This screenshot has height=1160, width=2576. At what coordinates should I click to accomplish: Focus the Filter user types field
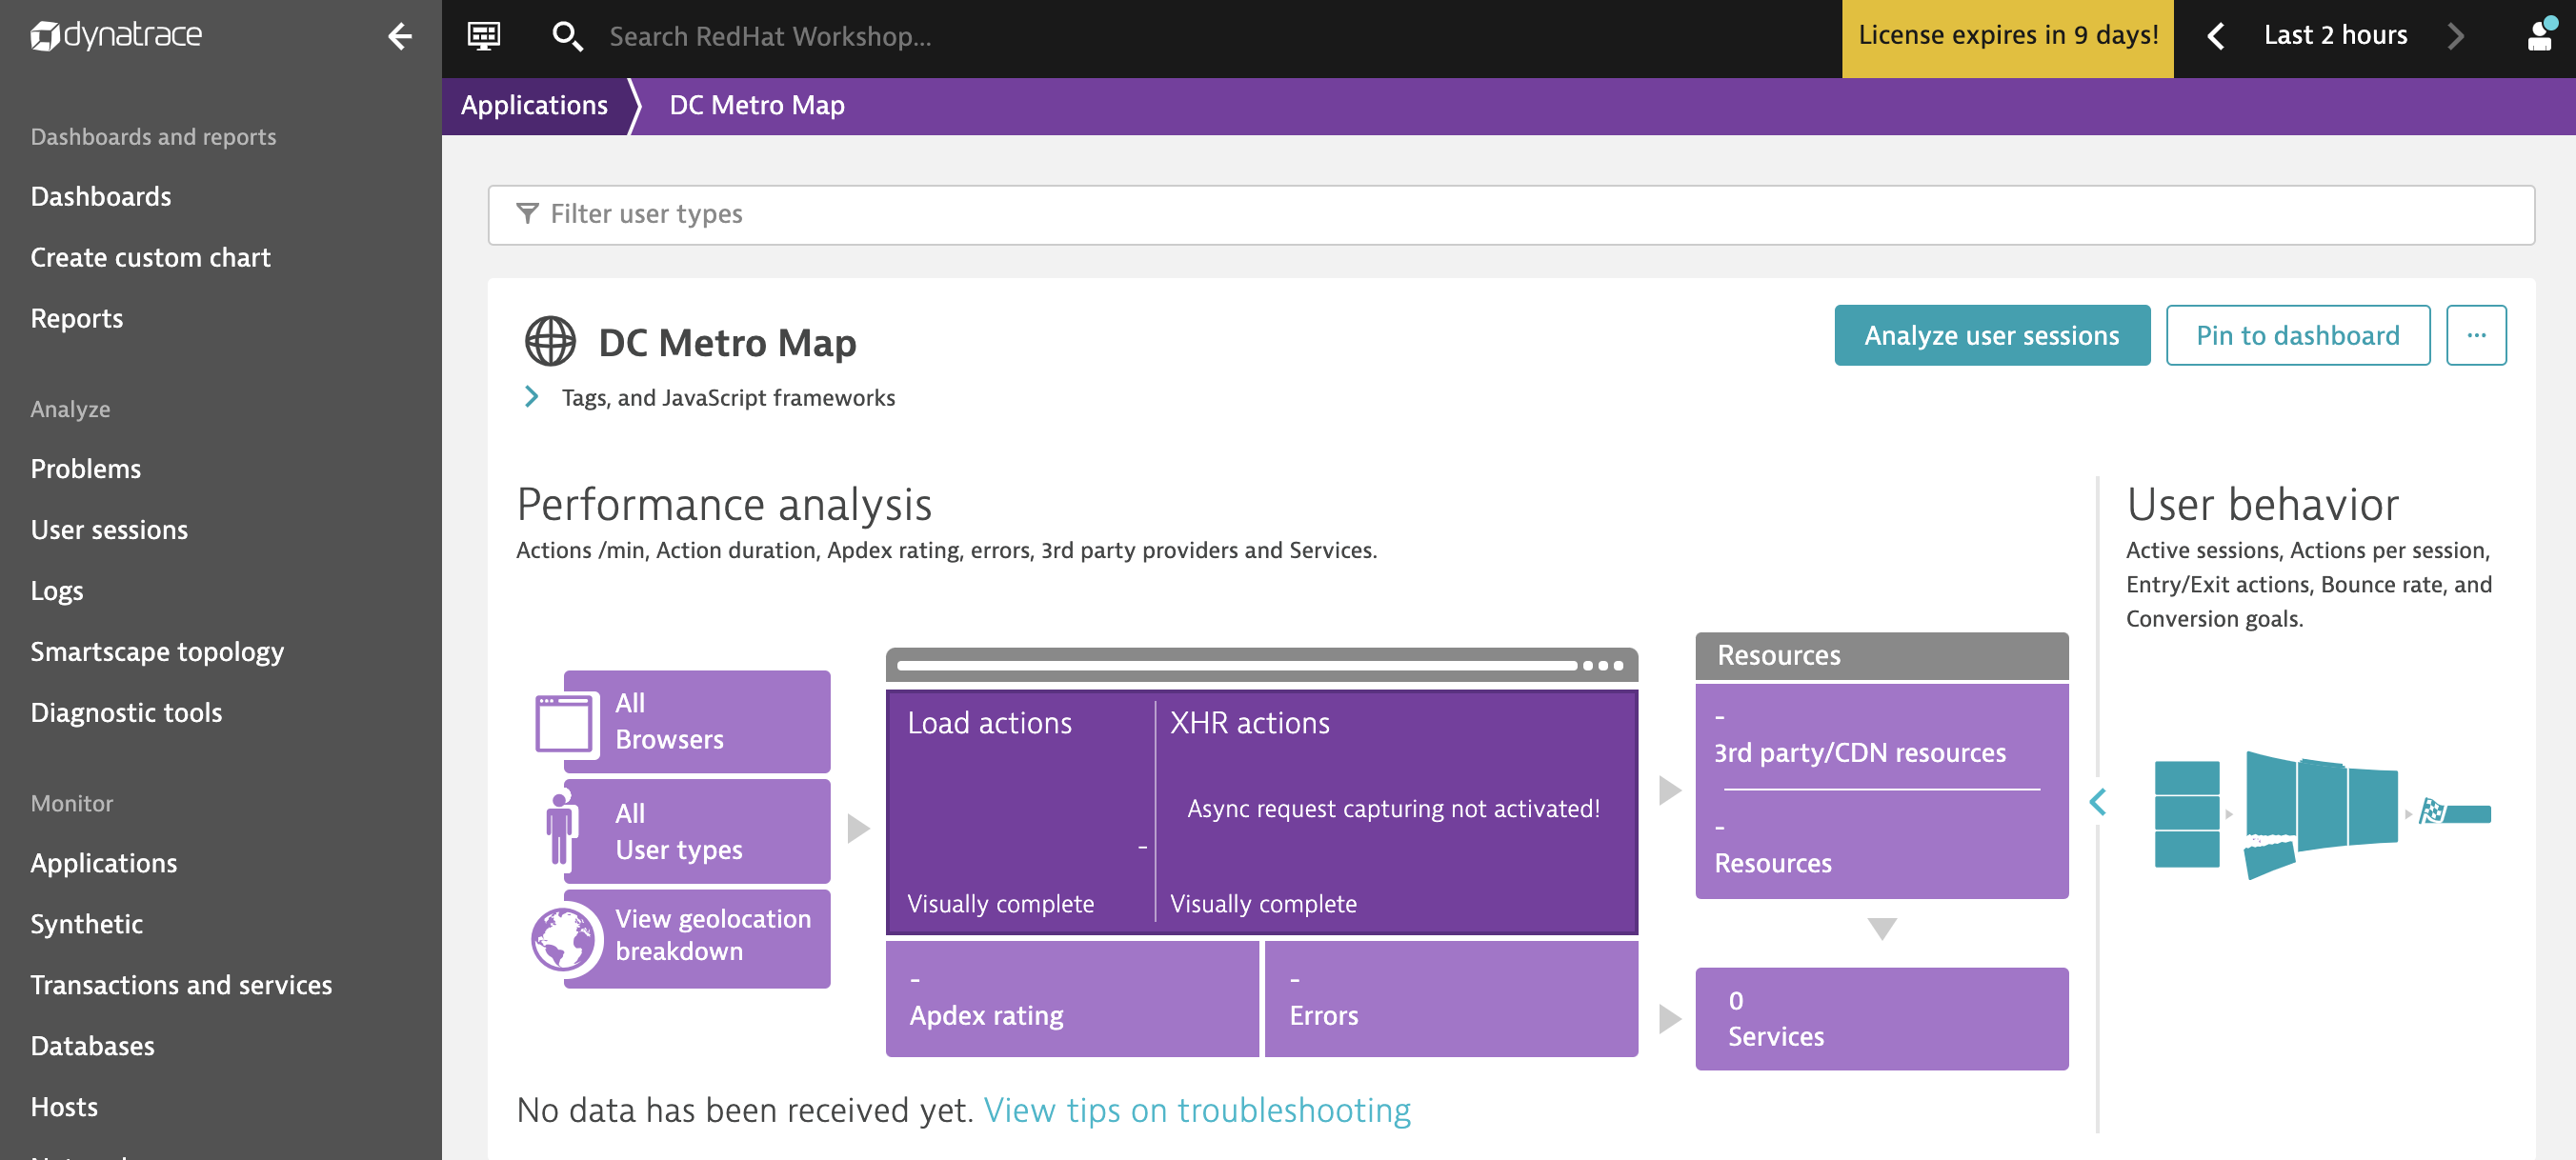pyautogui.click(x=1511, y=214)
